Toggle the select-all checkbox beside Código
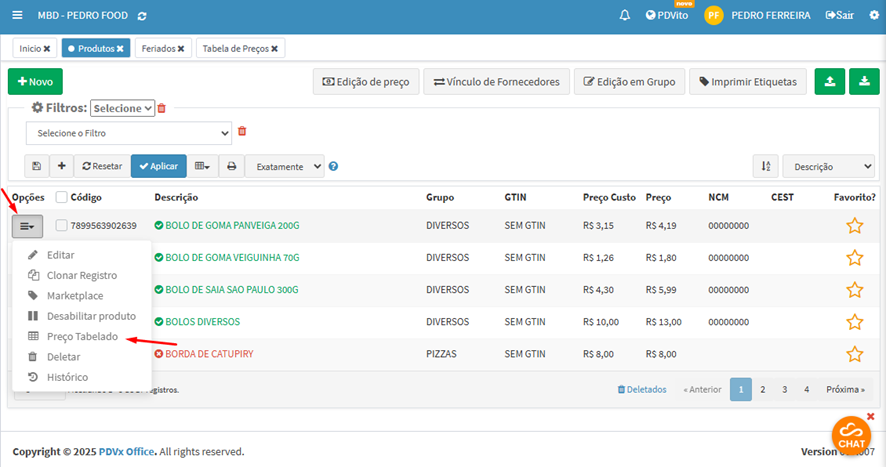 [62, 197]
